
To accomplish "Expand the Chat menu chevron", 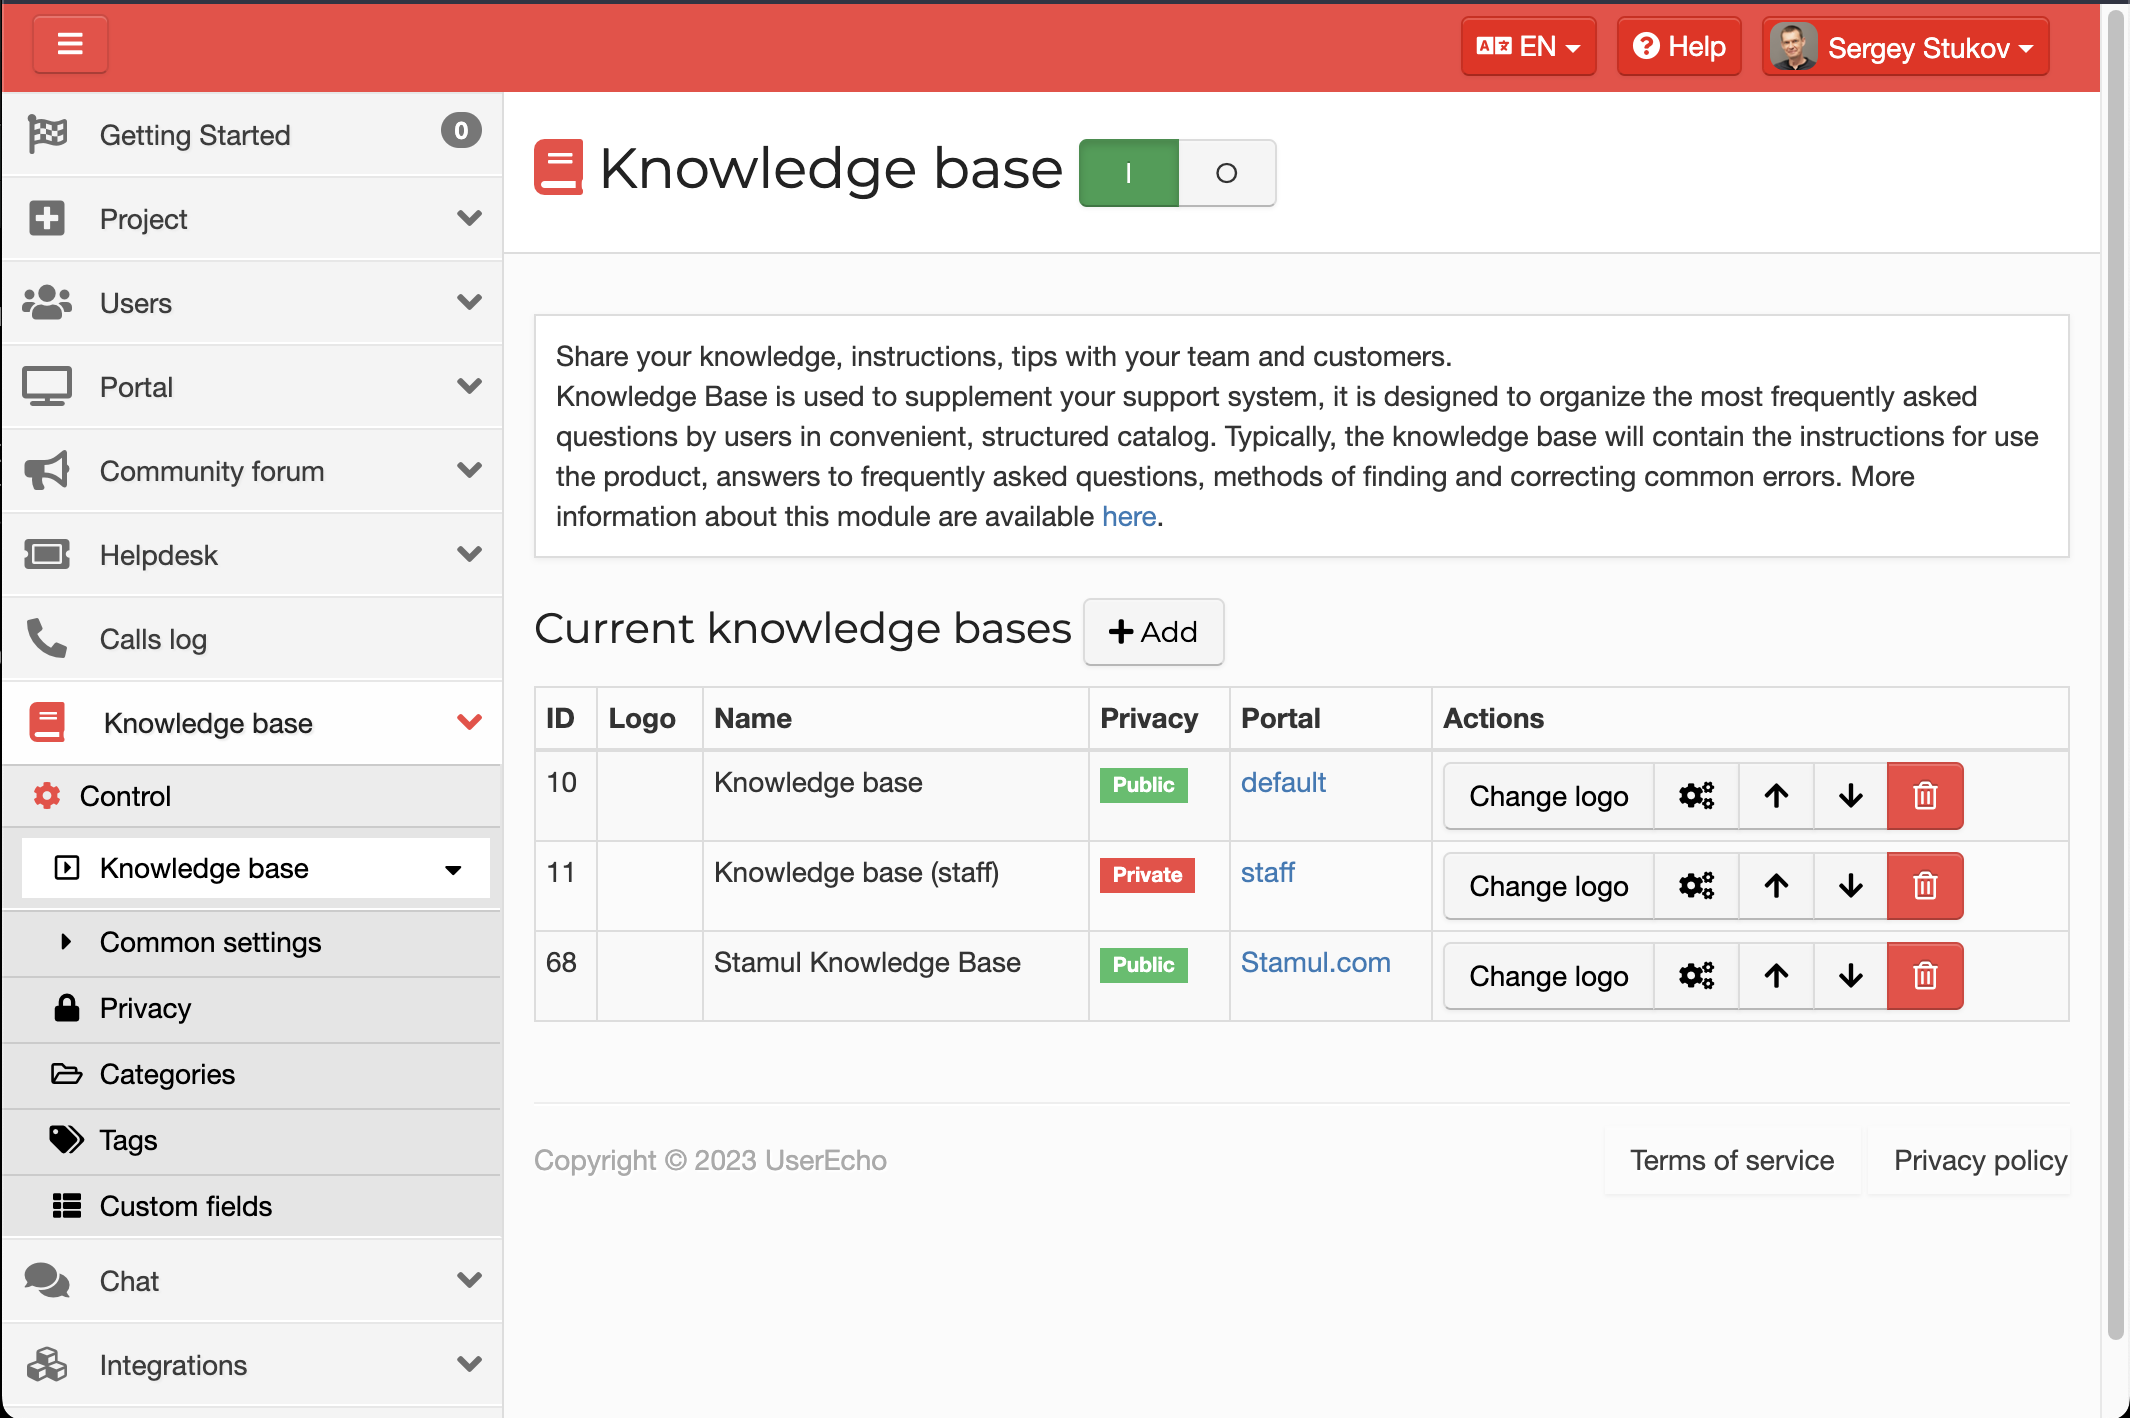I will point(469,1280).
